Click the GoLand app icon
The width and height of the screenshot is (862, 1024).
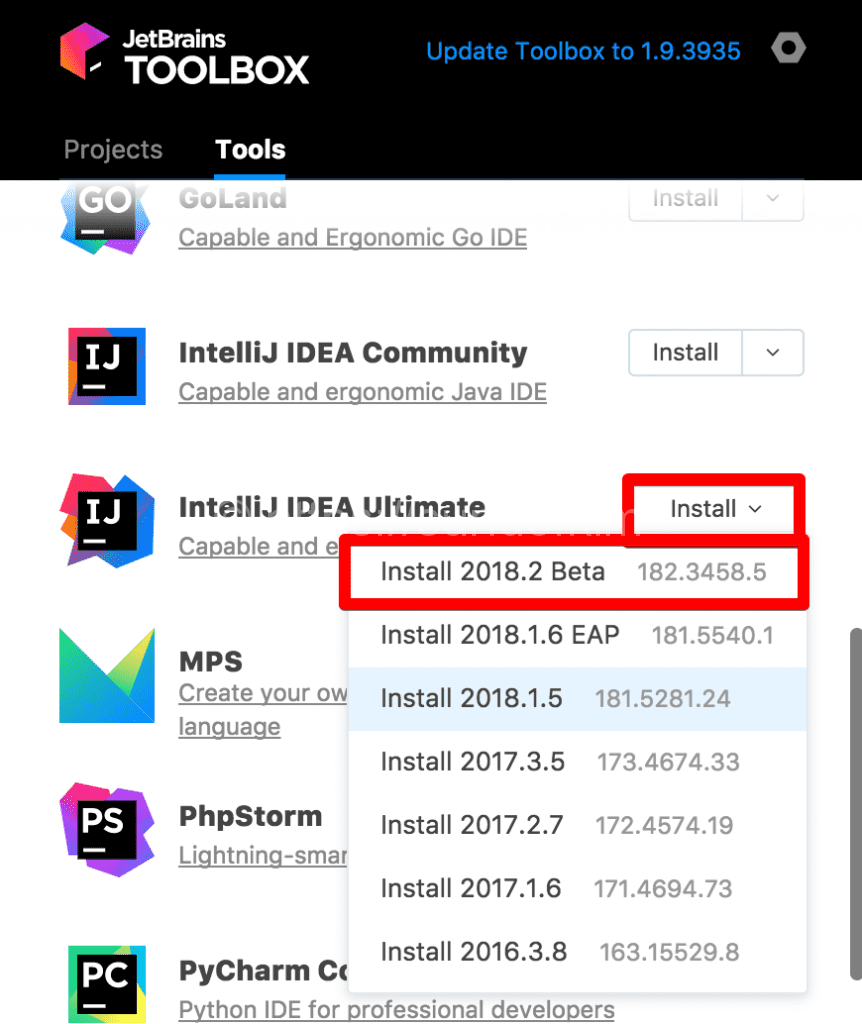coord(106,218)
